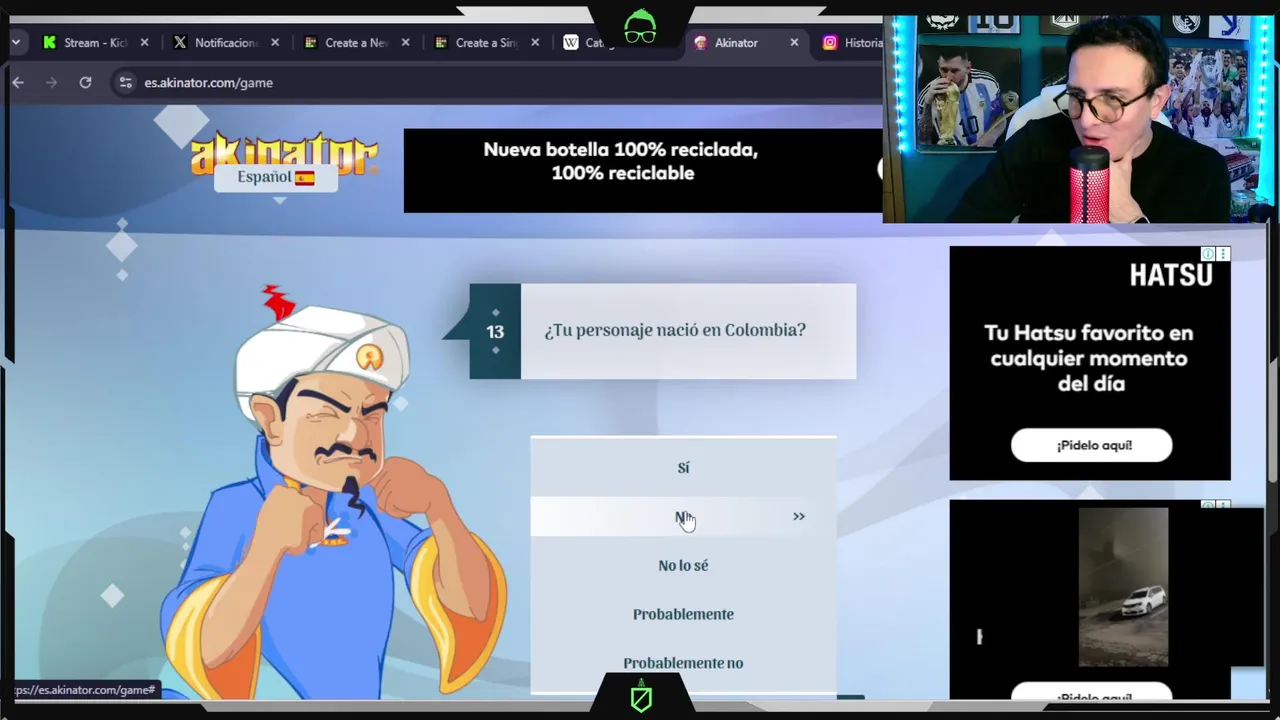Screen dimensions: 1280x720
Task: Click the Tu Hatsu favorito ad text
Action: (1089, 358)
